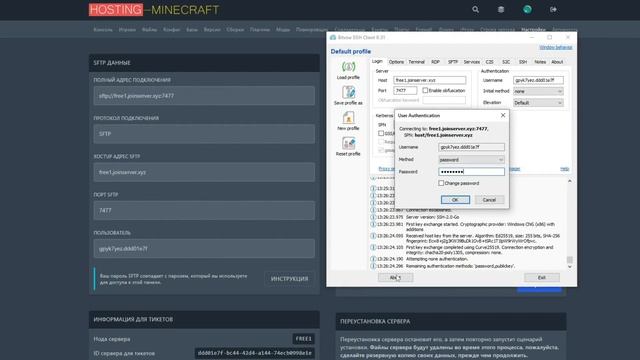Switch to the Login tab

click(377, 62)
